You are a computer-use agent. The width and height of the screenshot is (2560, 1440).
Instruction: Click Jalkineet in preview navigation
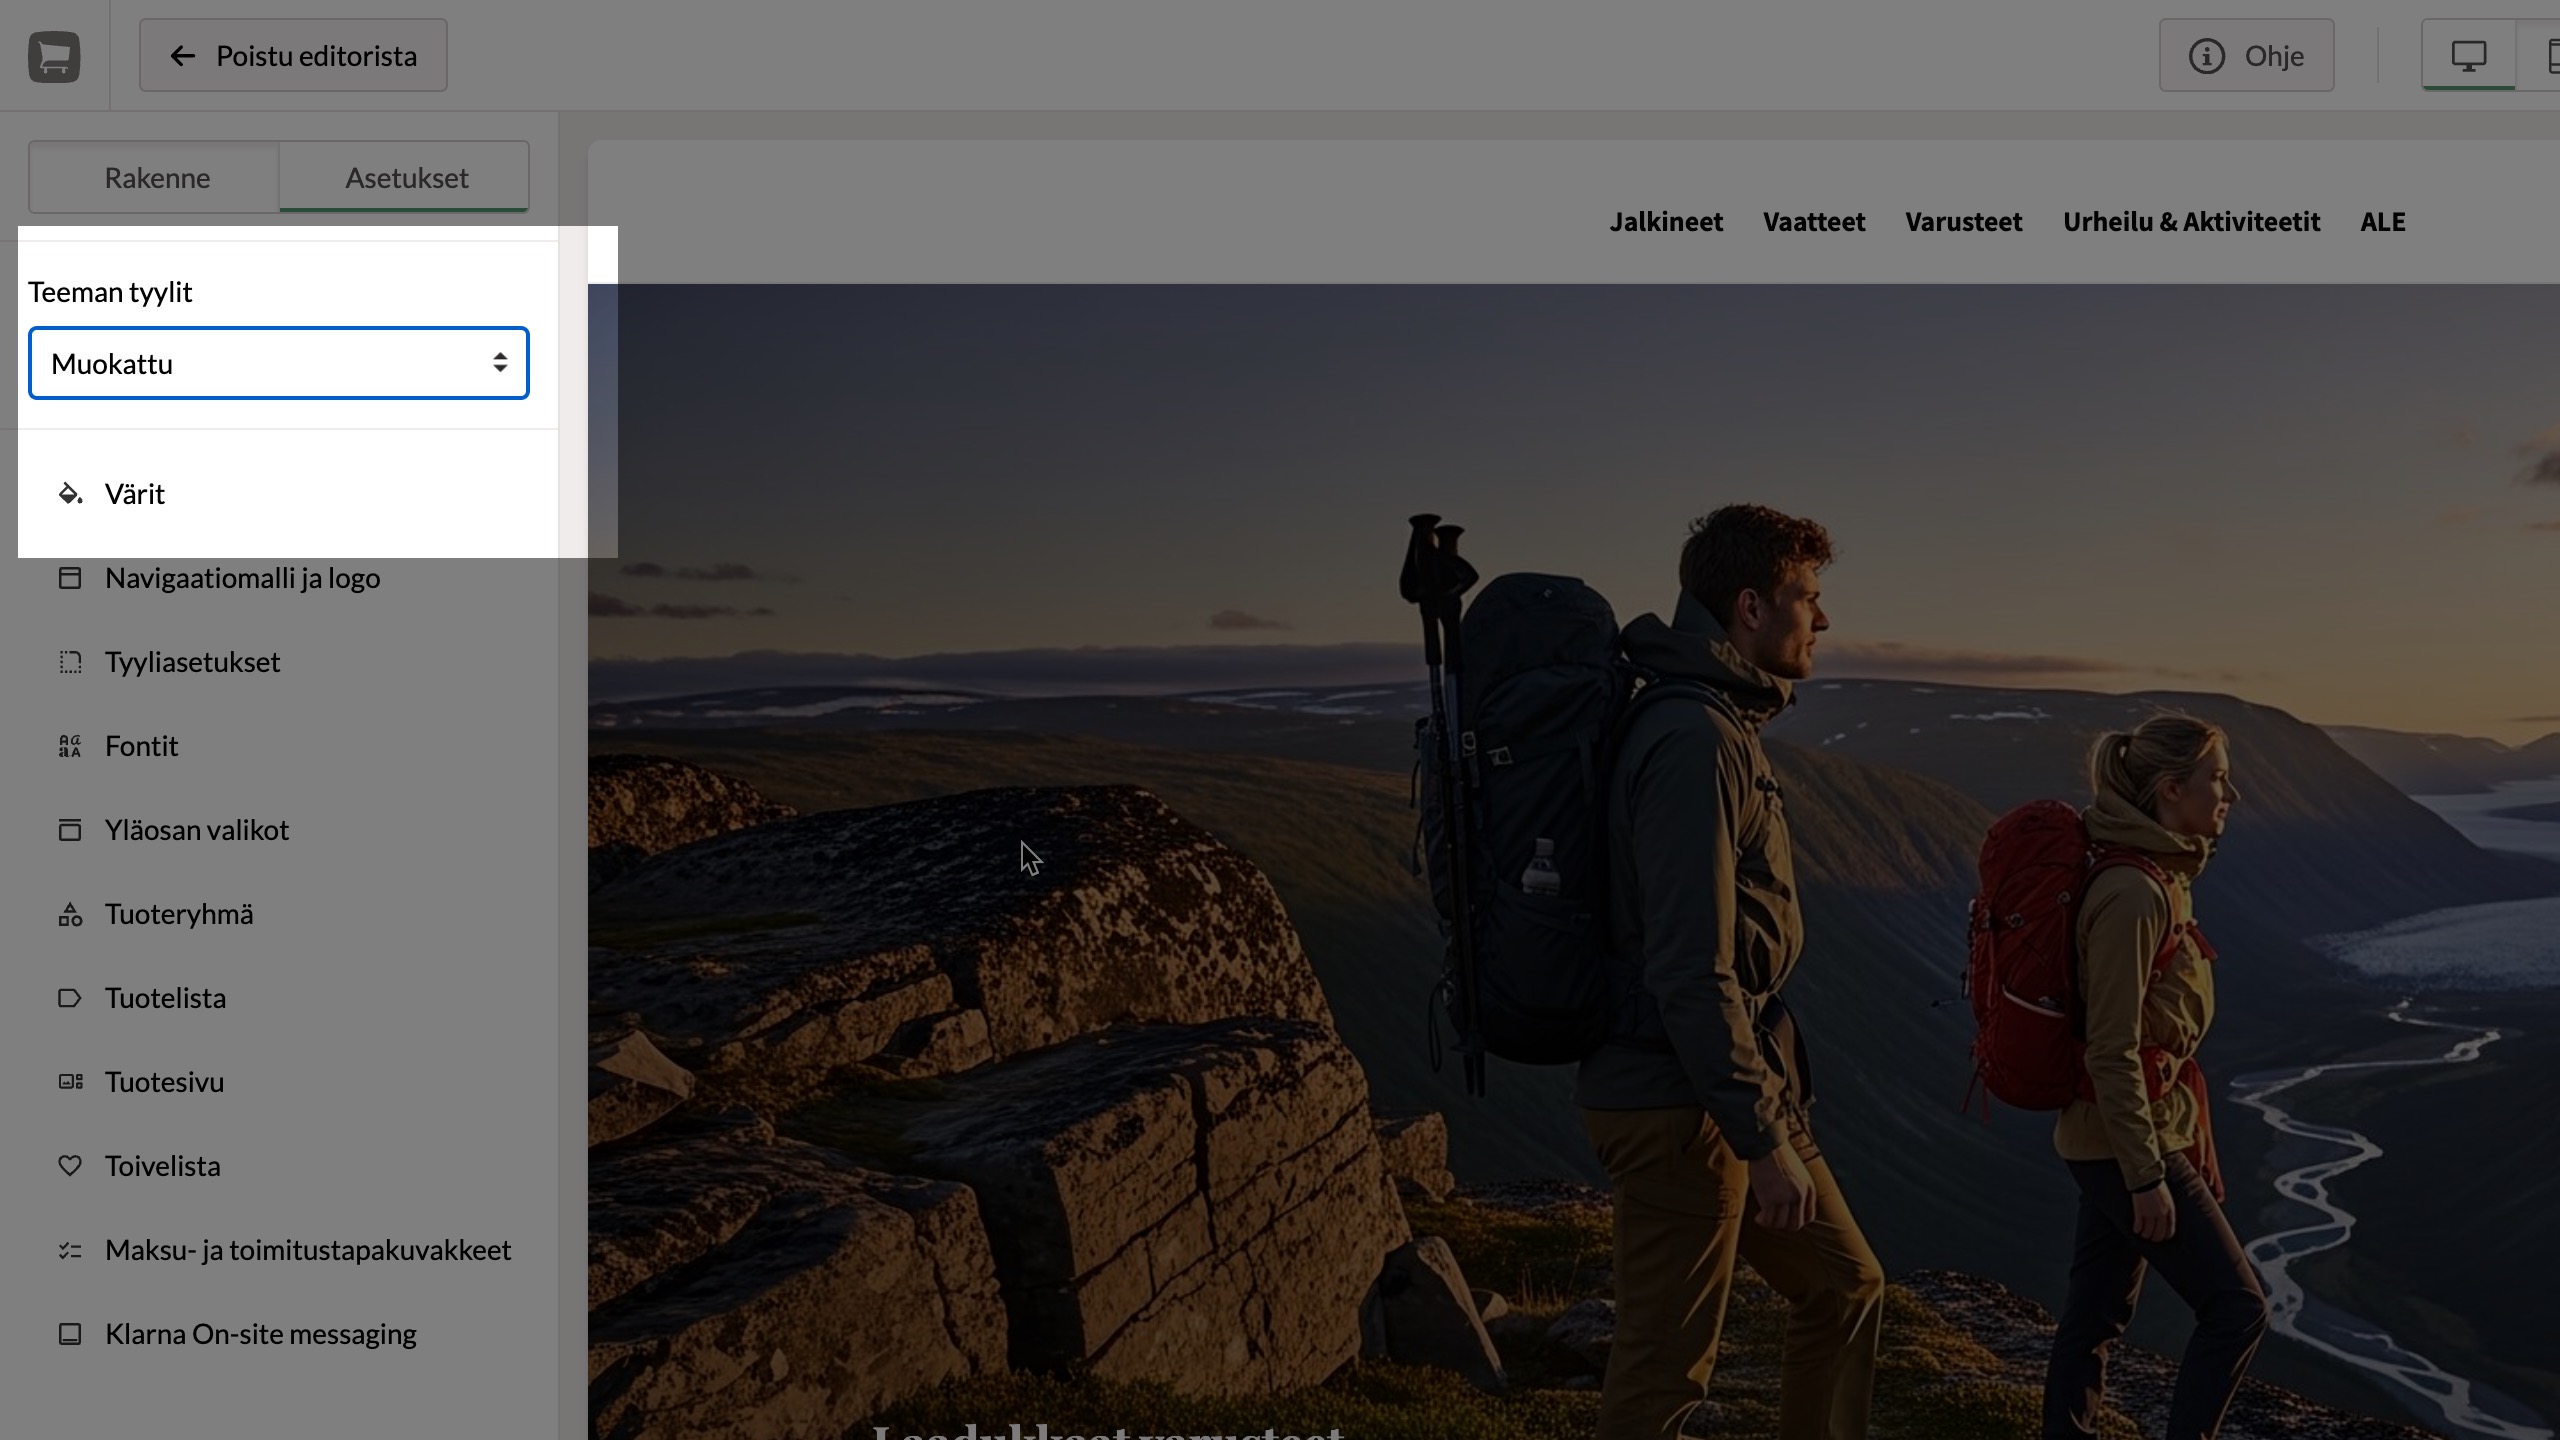click(x=1666, y=222)
